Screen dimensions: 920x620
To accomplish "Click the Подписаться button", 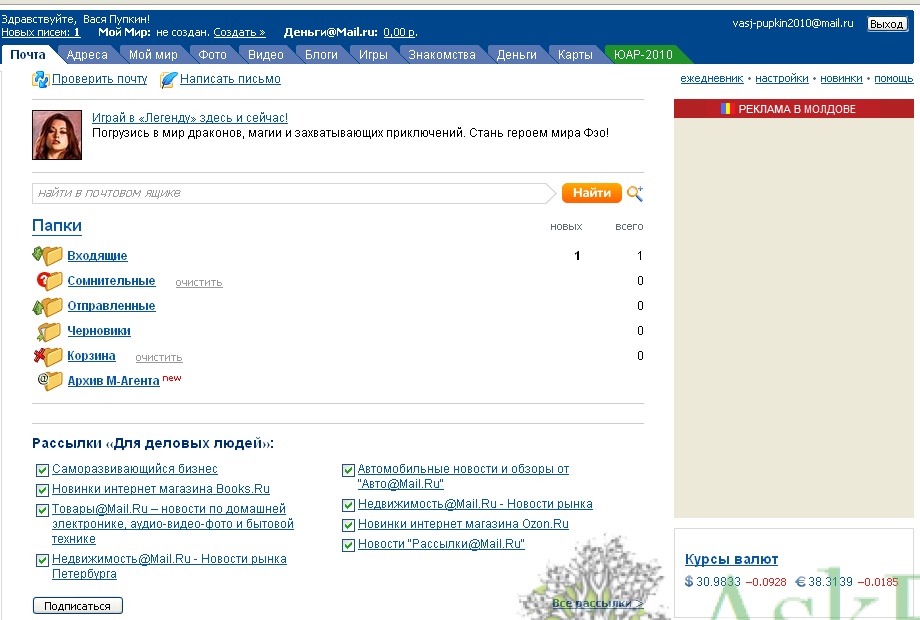I will 77,606.
